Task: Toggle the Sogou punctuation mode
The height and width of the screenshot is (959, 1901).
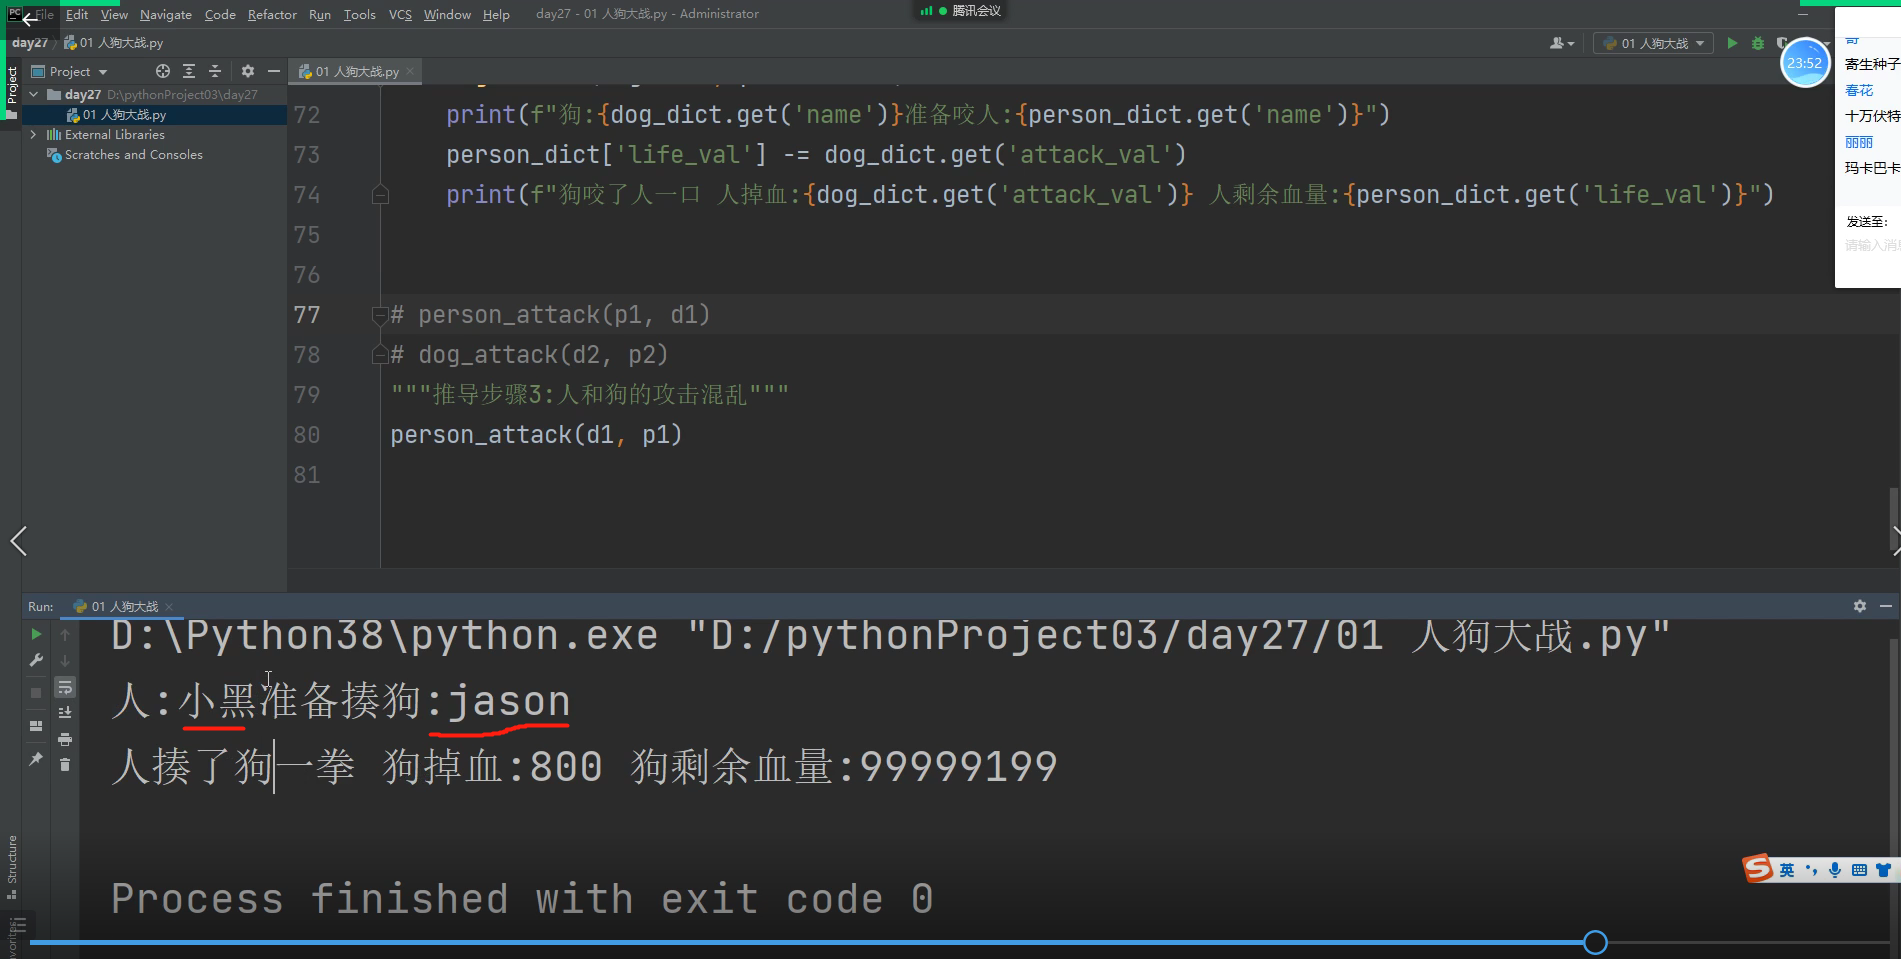Action: (1811, 870)
